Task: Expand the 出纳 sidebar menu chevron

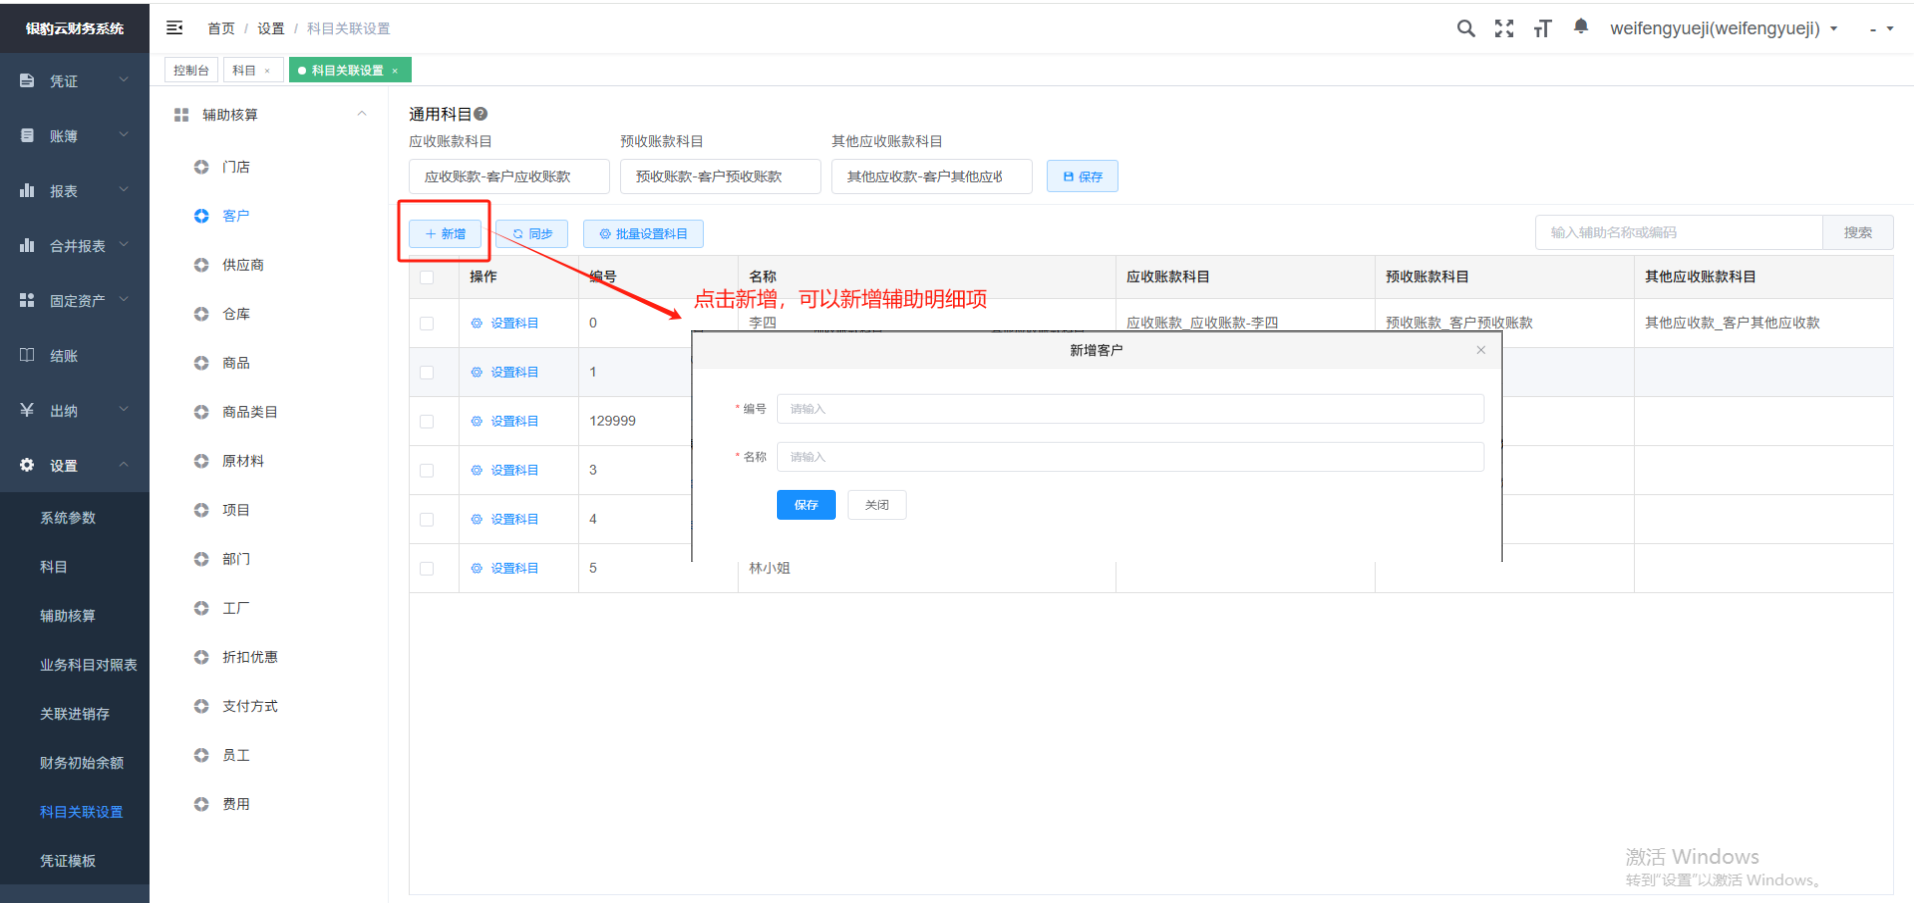Action: 124,409
